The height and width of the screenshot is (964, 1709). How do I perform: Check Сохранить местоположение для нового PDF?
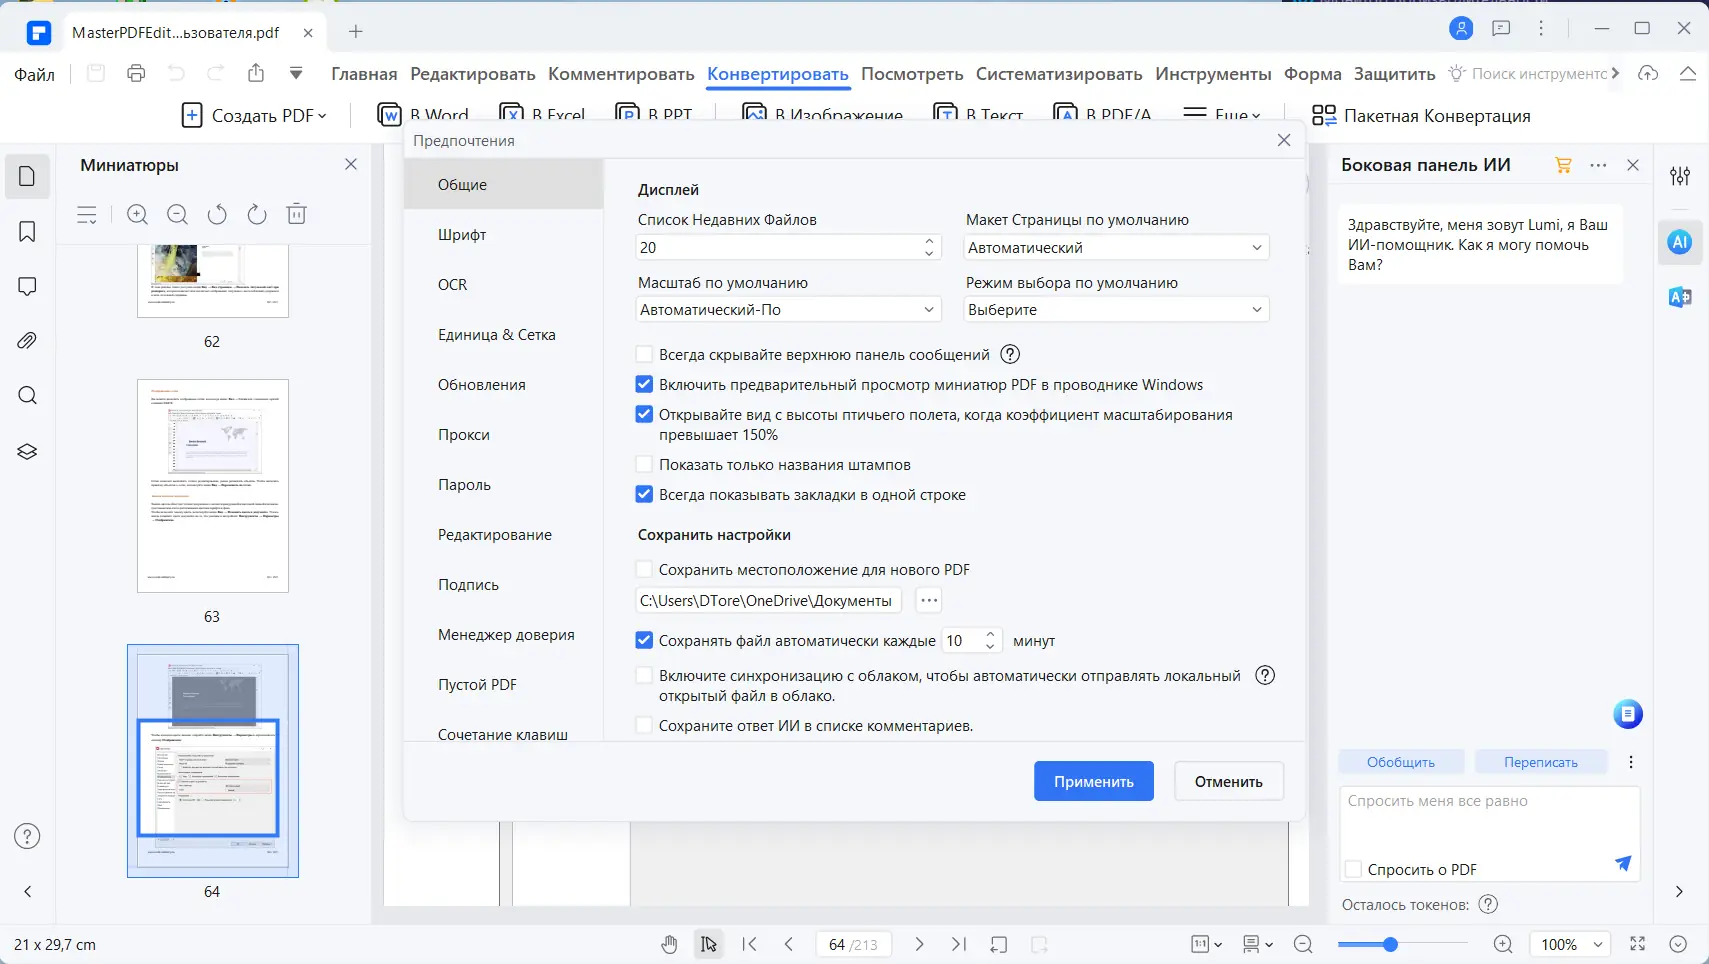coord(644,569)
